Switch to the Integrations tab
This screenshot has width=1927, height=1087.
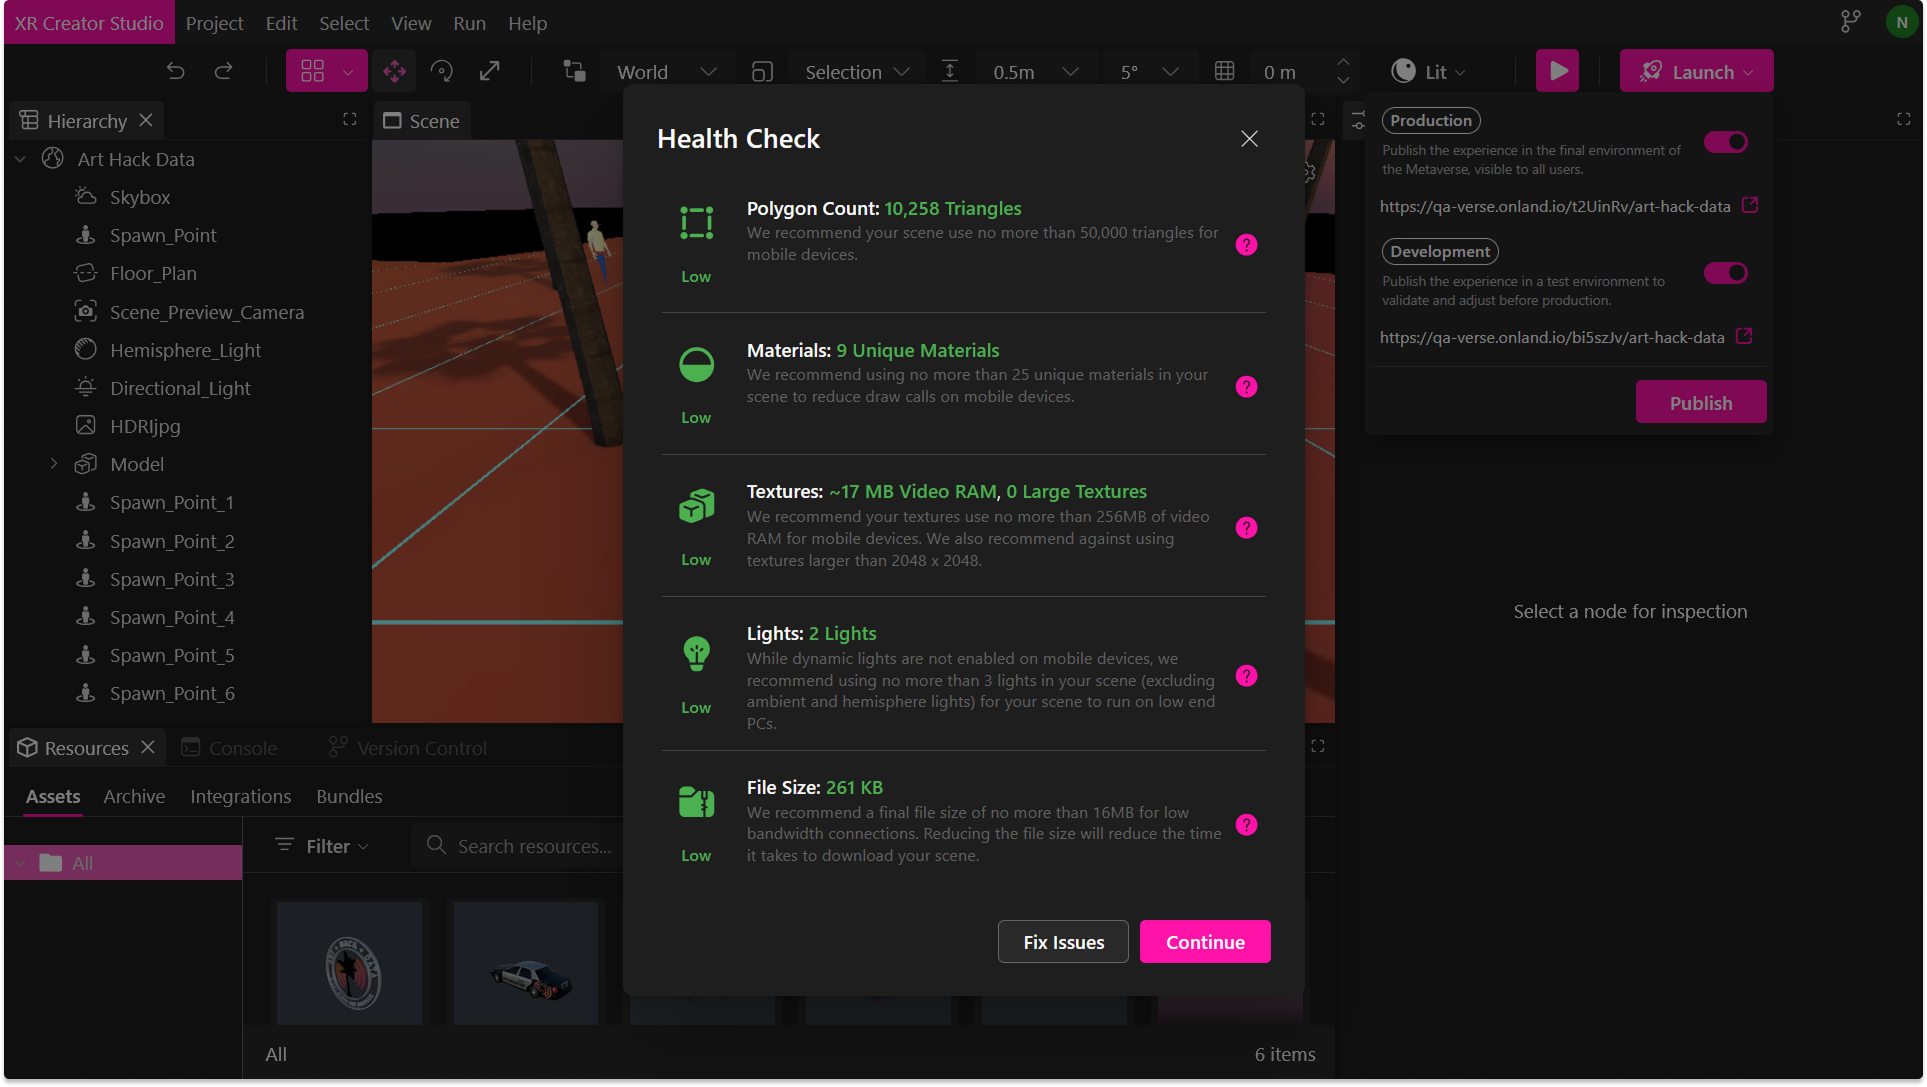(240, 796)
